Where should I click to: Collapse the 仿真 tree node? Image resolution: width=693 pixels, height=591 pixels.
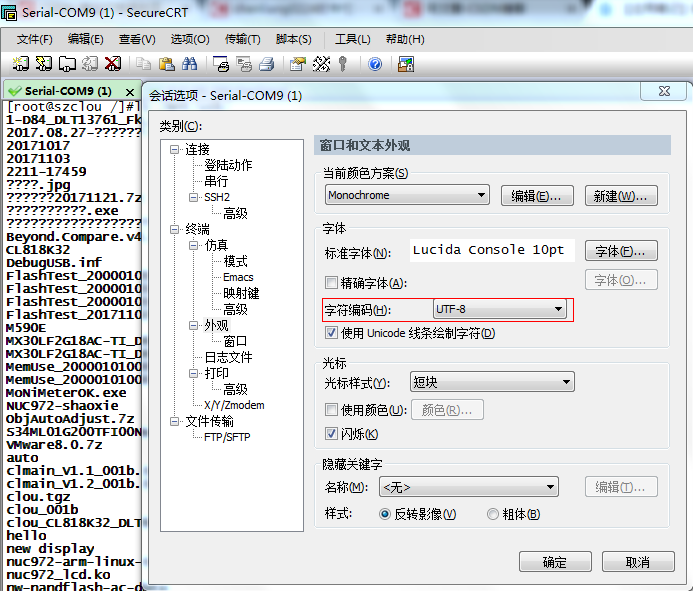[194, 245]
